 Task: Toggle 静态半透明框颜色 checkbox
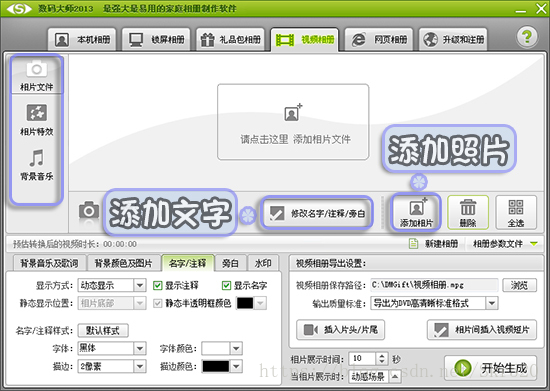[158, 303]
